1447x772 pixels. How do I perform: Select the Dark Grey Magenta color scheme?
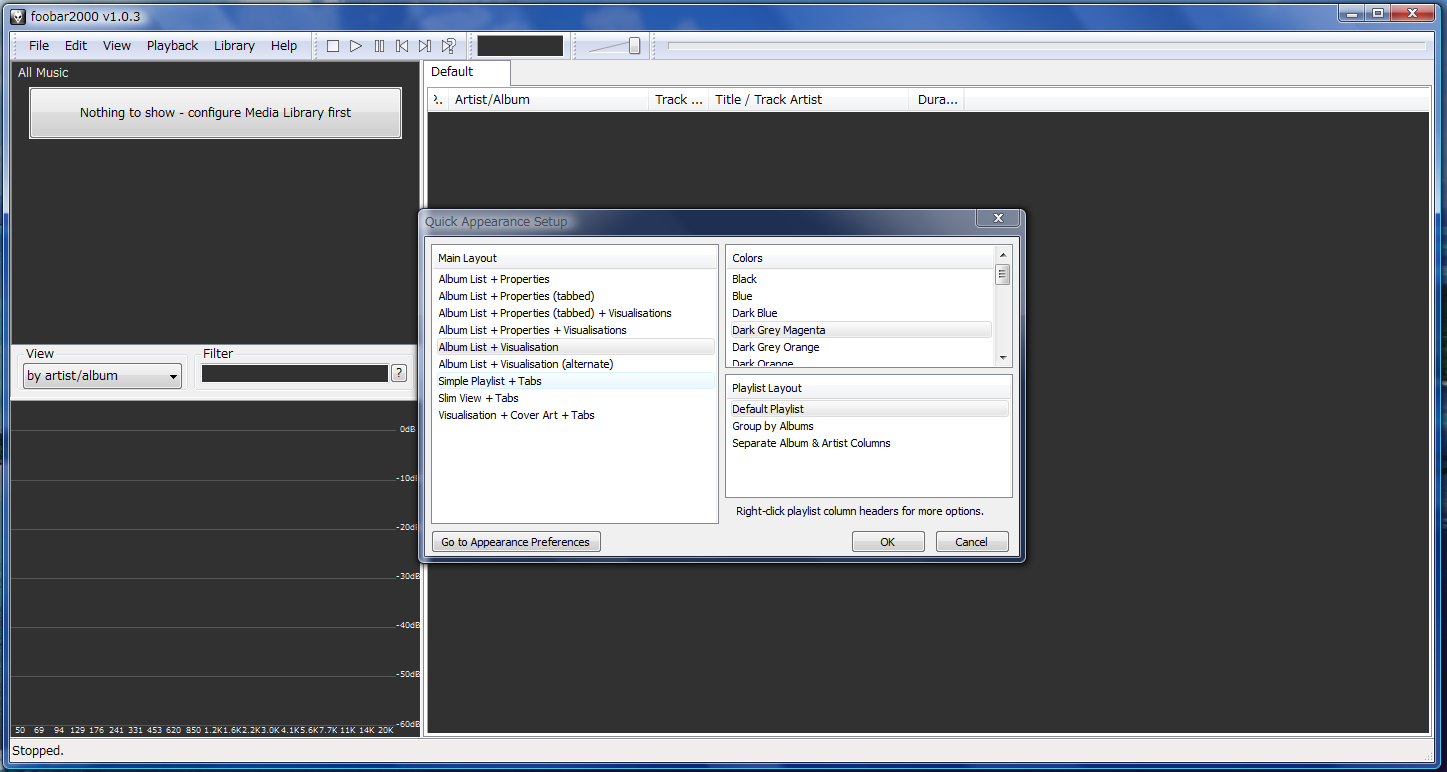pyautogui.click(x=860, y=330)
